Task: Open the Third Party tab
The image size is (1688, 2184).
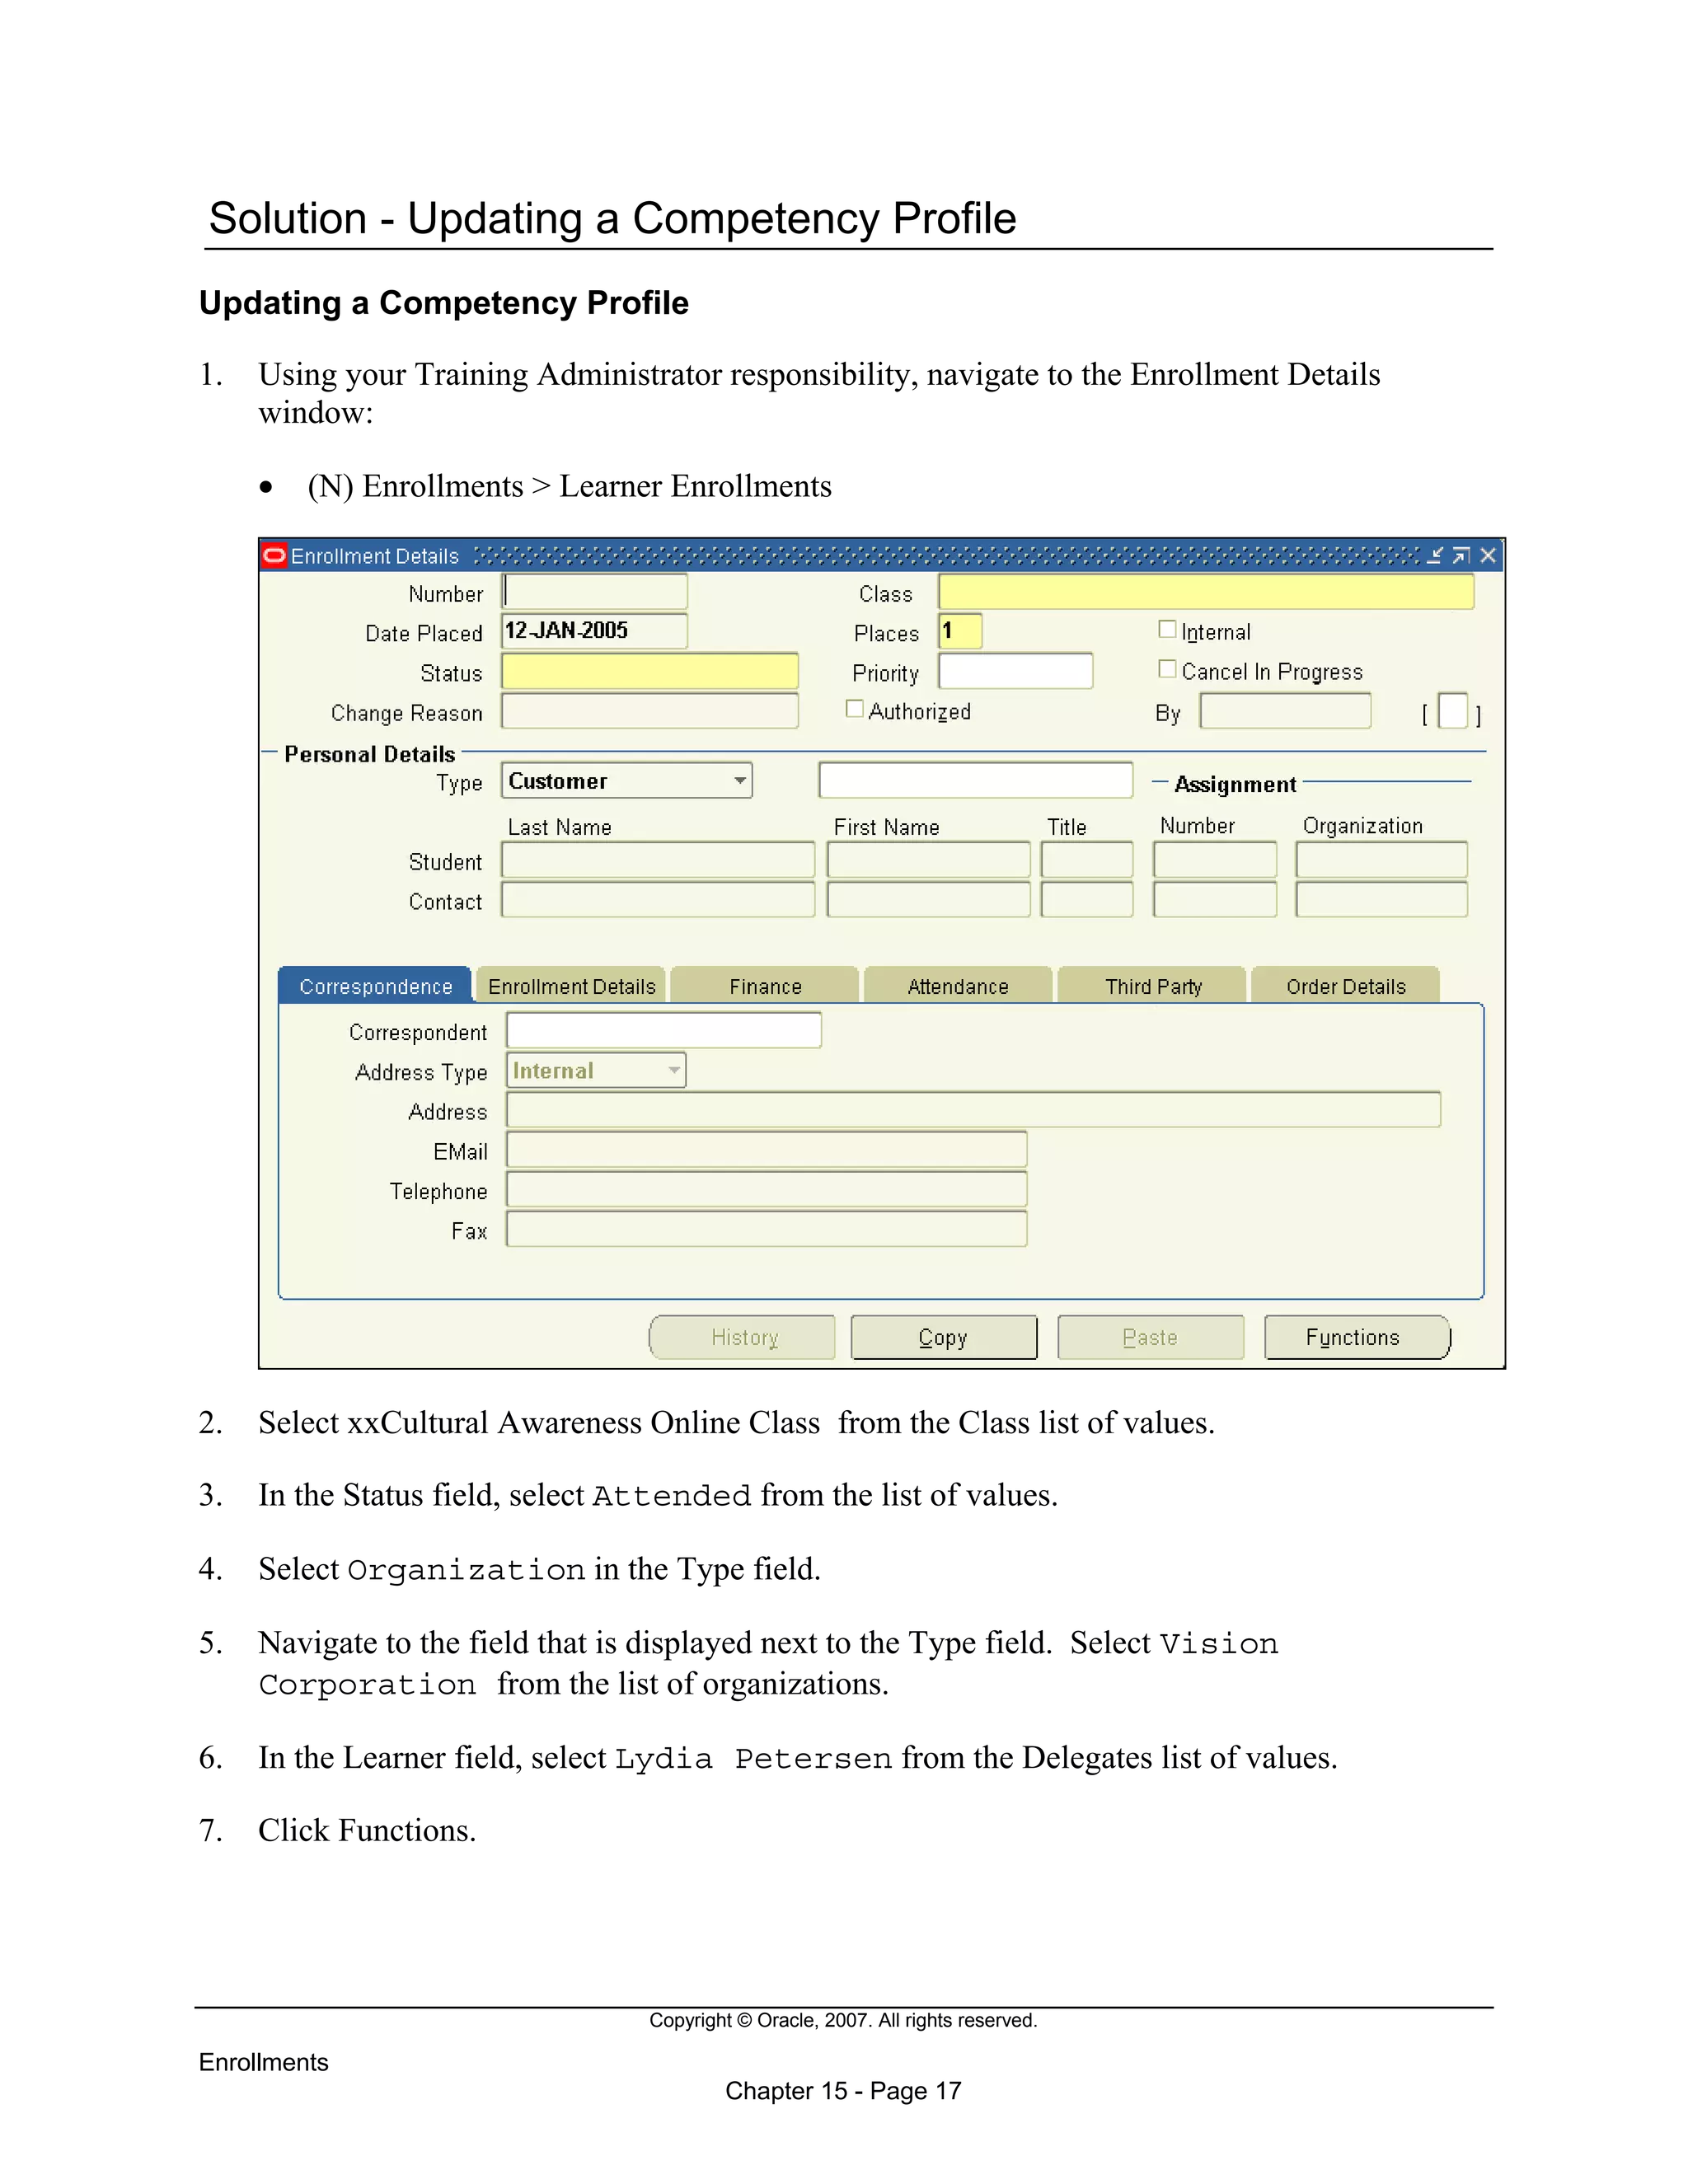Action: pyautogui.click(x=1152, y=986)
